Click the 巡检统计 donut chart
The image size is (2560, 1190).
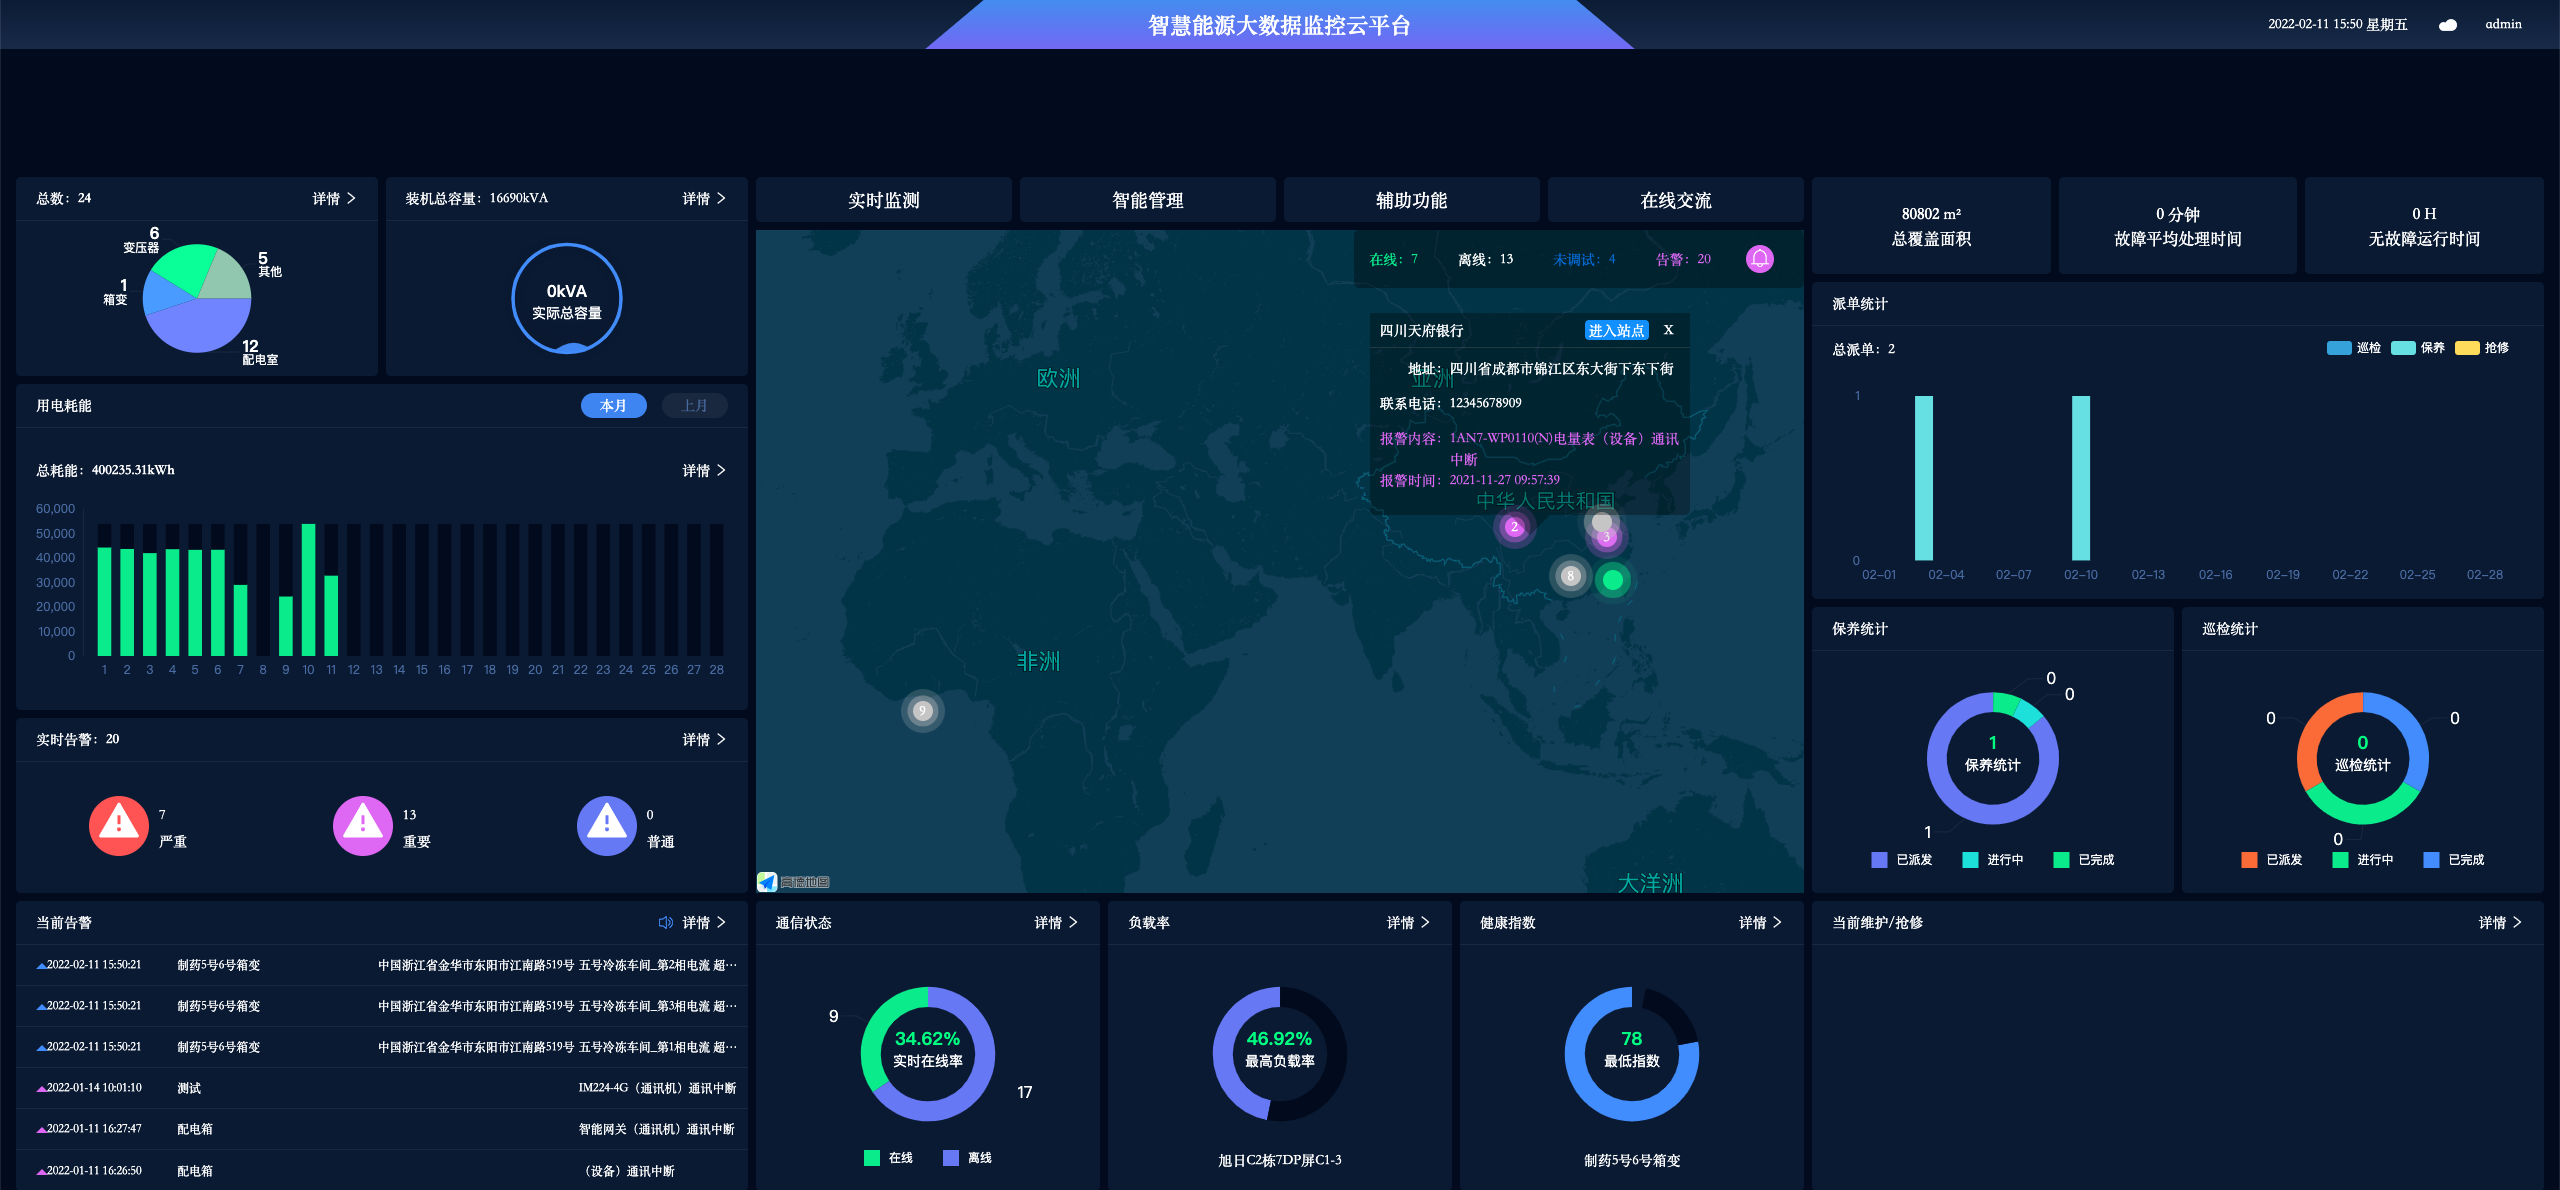[2363, 758]
